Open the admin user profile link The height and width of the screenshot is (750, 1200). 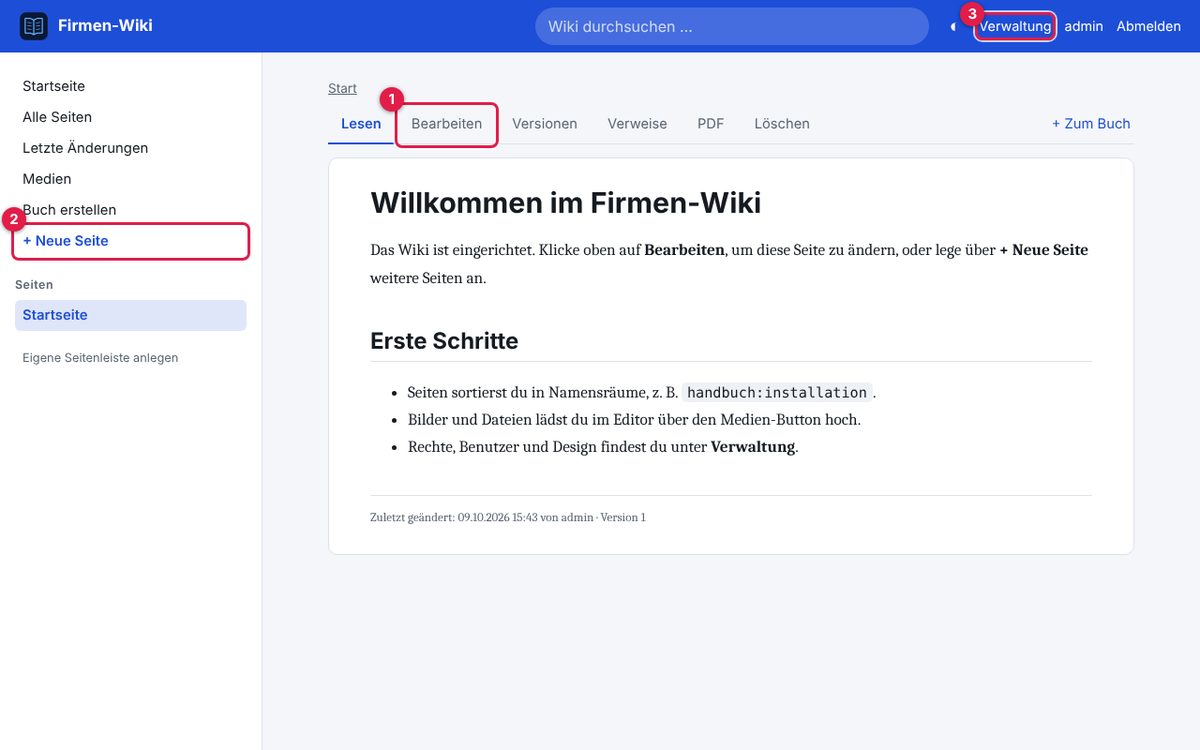click(1084, 26)
